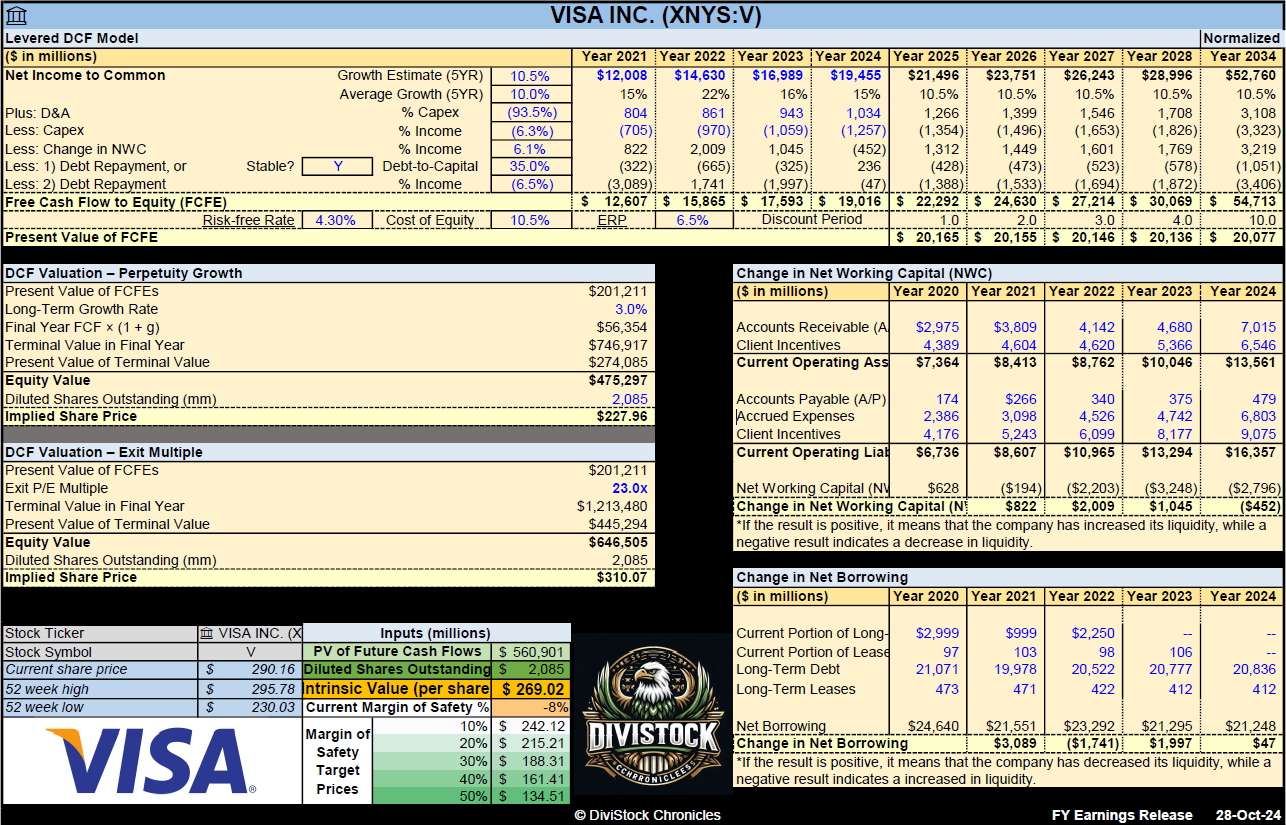The height and width of the screenshot is (825, 1286).
Task: Select Exit Multiple Equity Value $646,505
Action: click(618, 542)
